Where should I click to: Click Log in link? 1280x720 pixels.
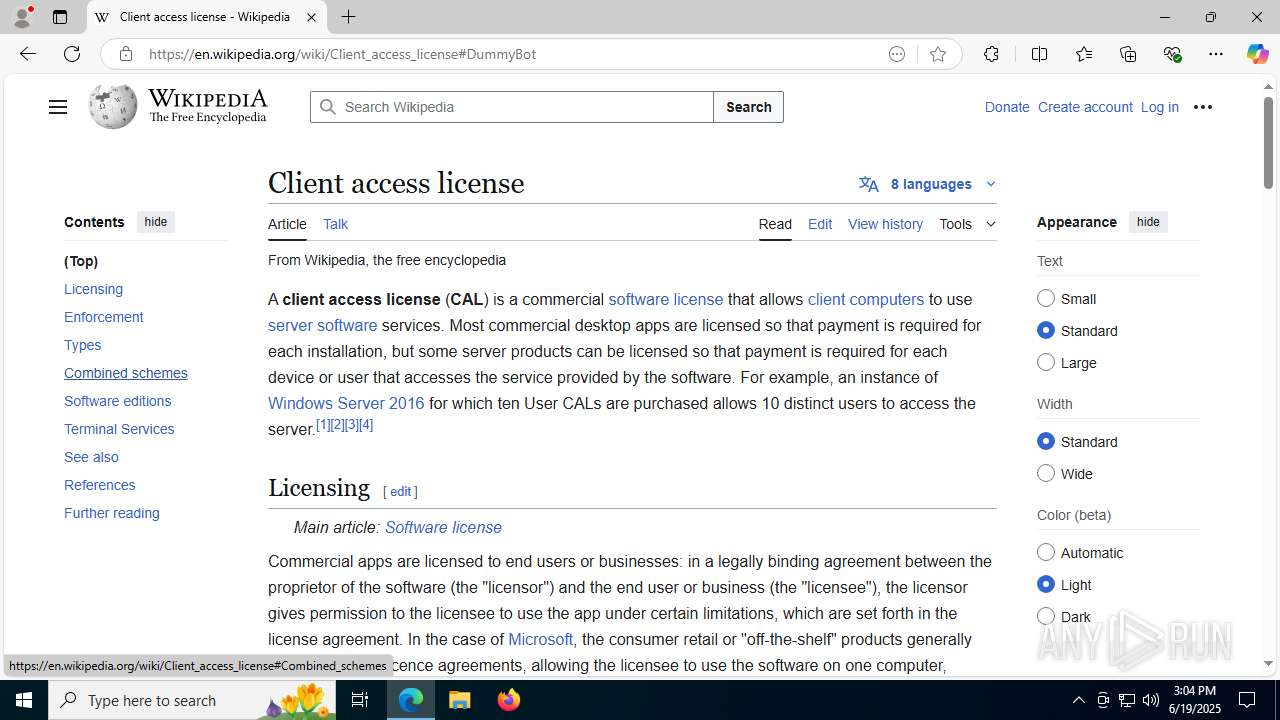tap(1160, 107)
